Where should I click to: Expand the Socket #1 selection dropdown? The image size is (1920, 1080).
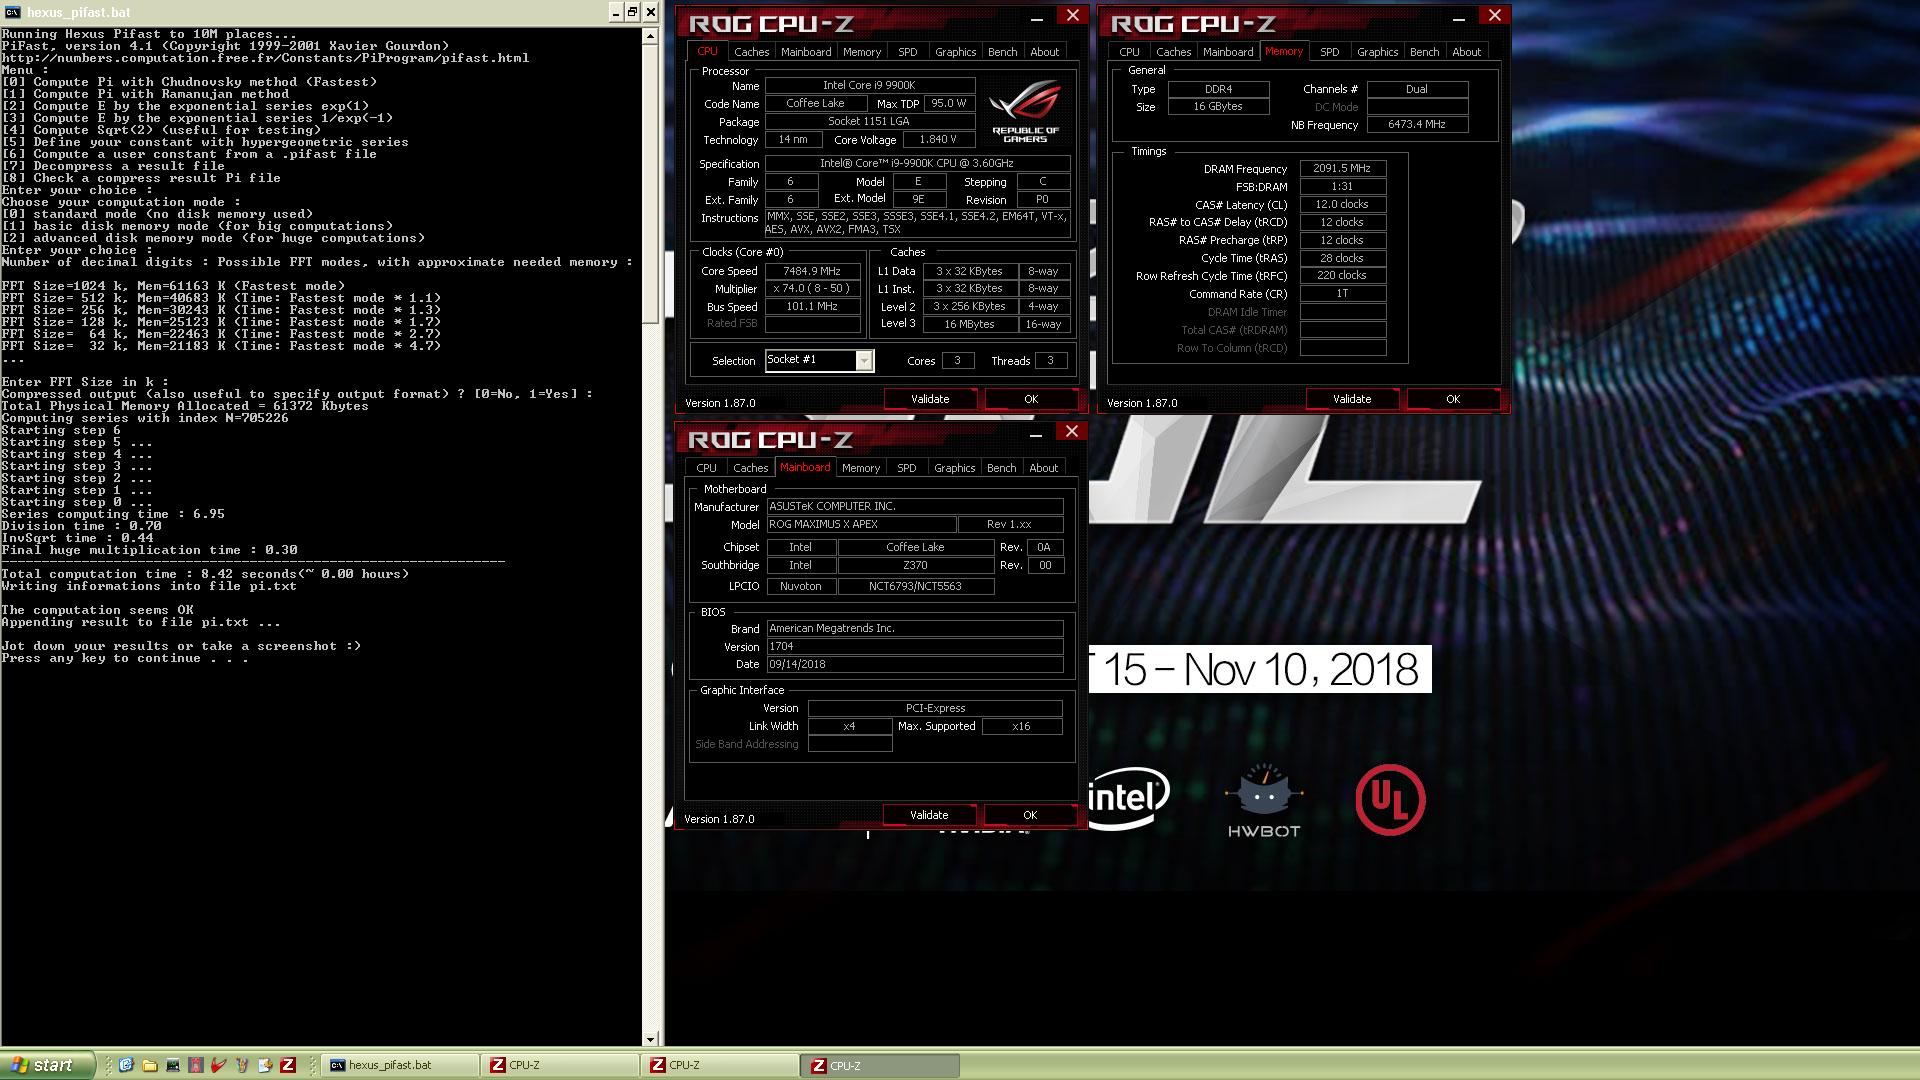point(864,361)
